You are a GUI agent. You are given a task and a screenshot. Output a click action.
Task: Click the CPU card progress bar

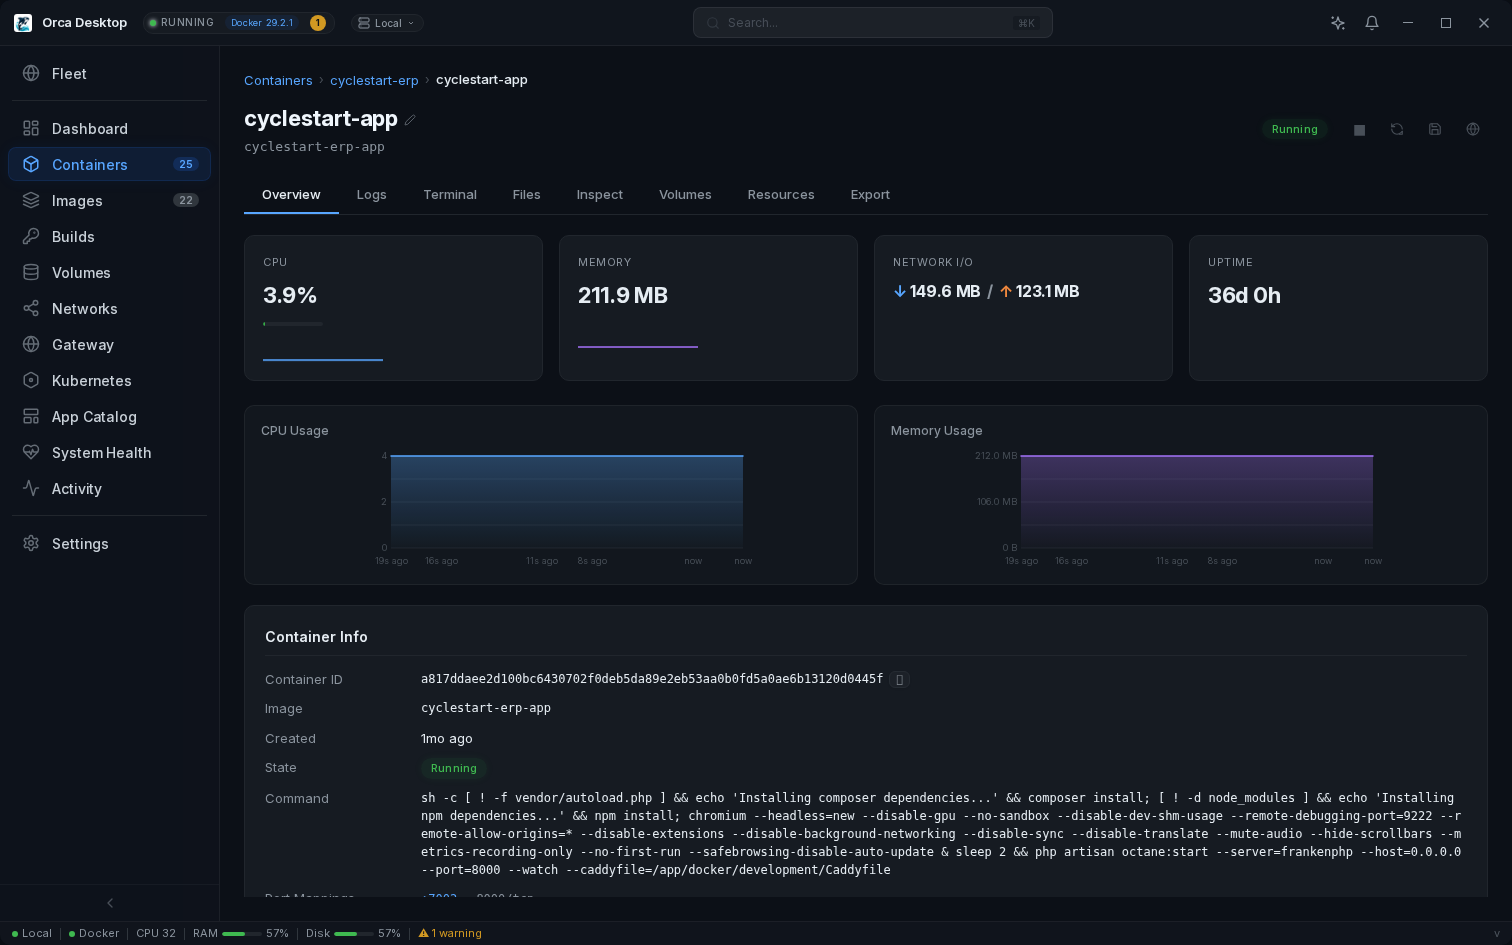[x=293, y=324]
